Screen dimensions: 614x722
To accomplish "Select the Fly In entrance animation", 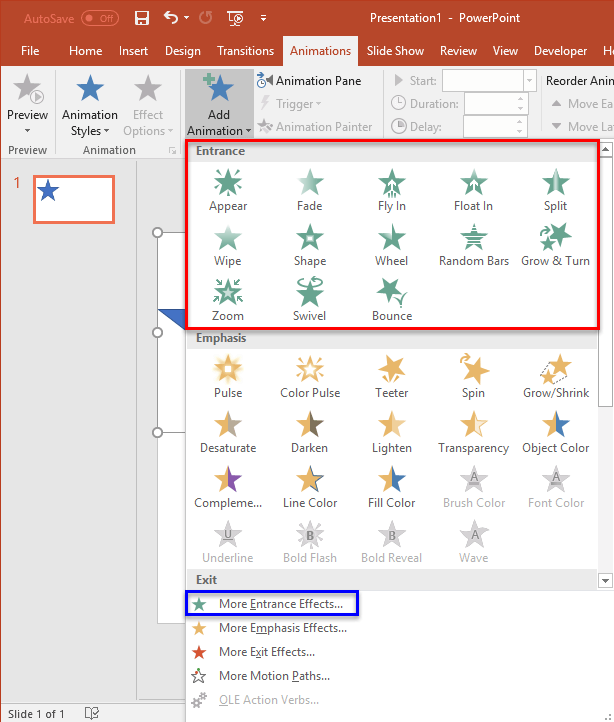I will click(392, 190).
